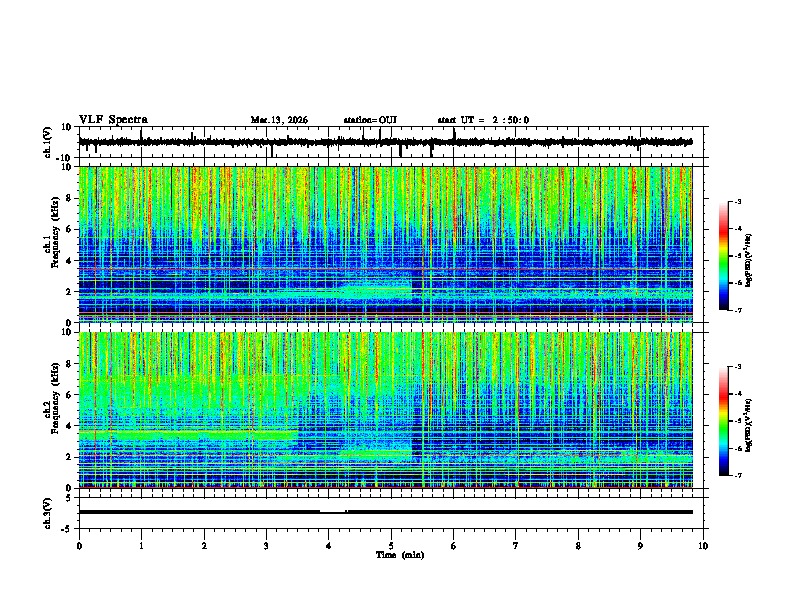The height and width of the screenshot is (612, 792).
Task: Click the ch.2 colorbar 'log(PSD)' unit label
Action: (x=748, y=426)
